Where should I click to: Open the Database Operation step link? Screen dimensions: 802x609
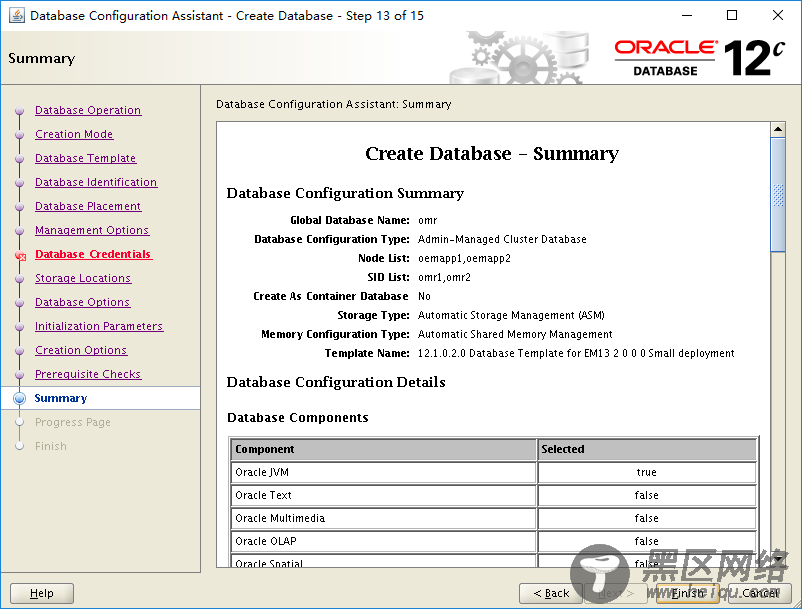88,110
